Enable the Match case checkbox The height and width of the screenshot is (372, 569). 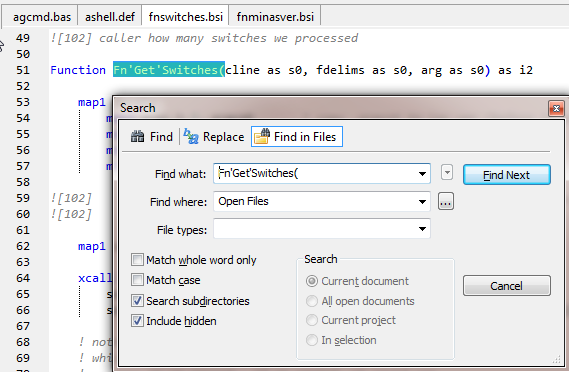pos(138,280)
